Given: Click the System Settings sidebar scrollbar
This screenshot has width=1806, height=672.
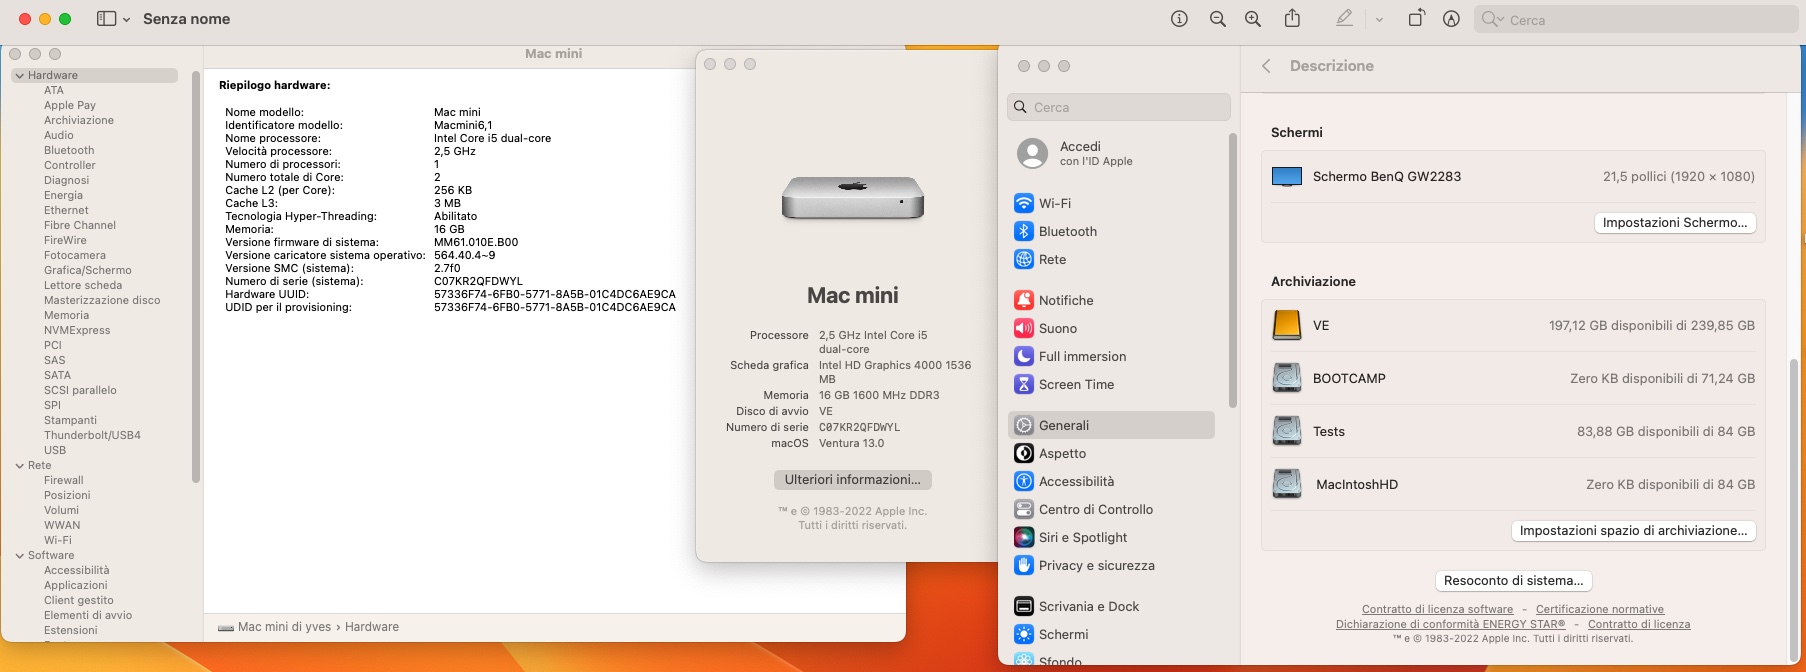Looking at the screenshot, I should tap(1233, 270).
